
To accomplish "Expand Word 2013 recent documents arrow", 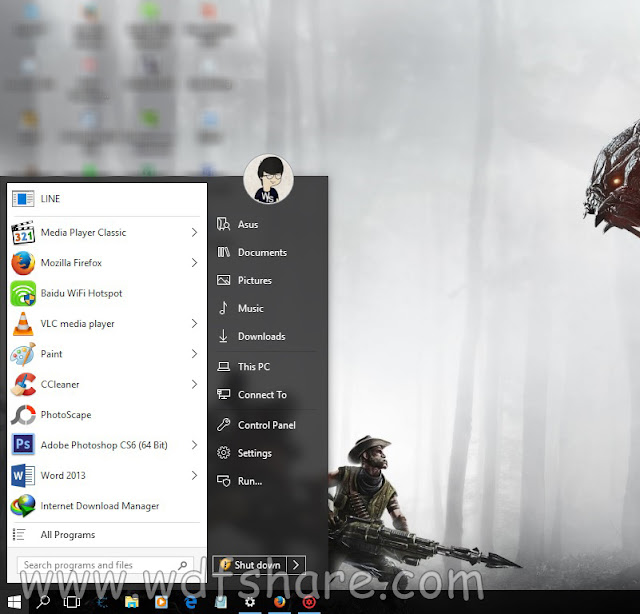I will [x=194, y=476].
